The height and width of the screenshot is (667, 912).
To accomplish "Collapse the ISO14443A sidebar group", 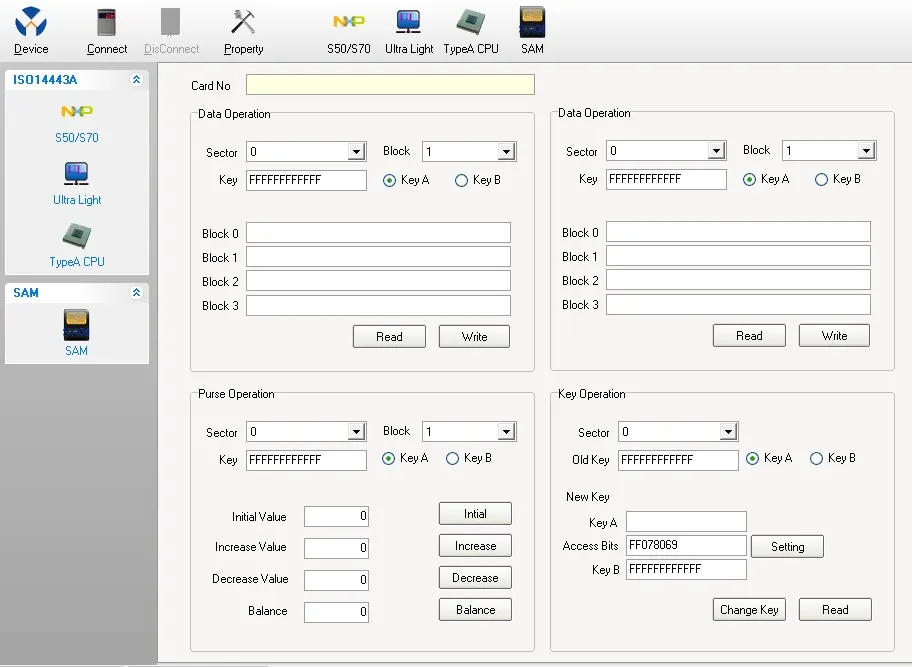I will (x=136, y=80).
